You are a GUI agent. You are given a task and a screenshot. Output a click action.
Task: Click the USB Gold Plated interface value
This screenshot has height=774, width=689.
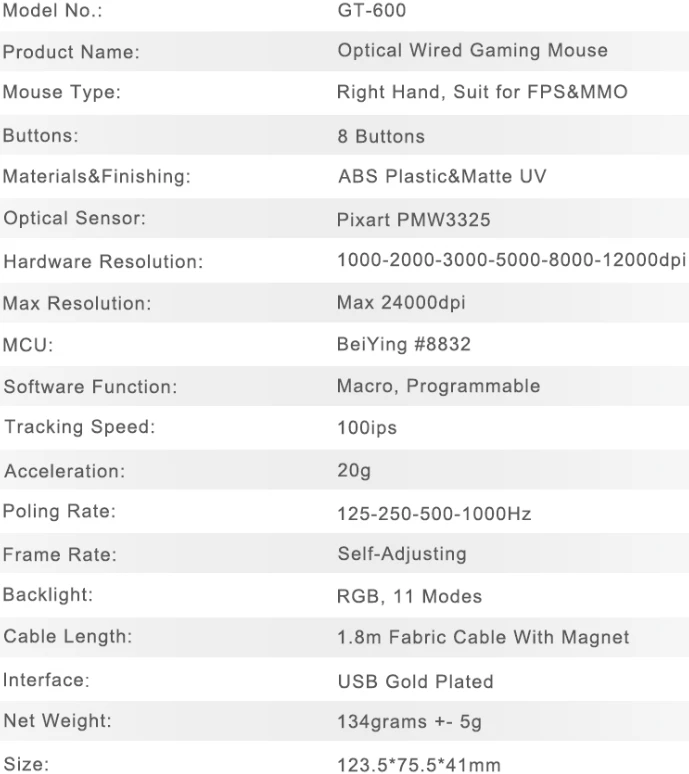416,682
